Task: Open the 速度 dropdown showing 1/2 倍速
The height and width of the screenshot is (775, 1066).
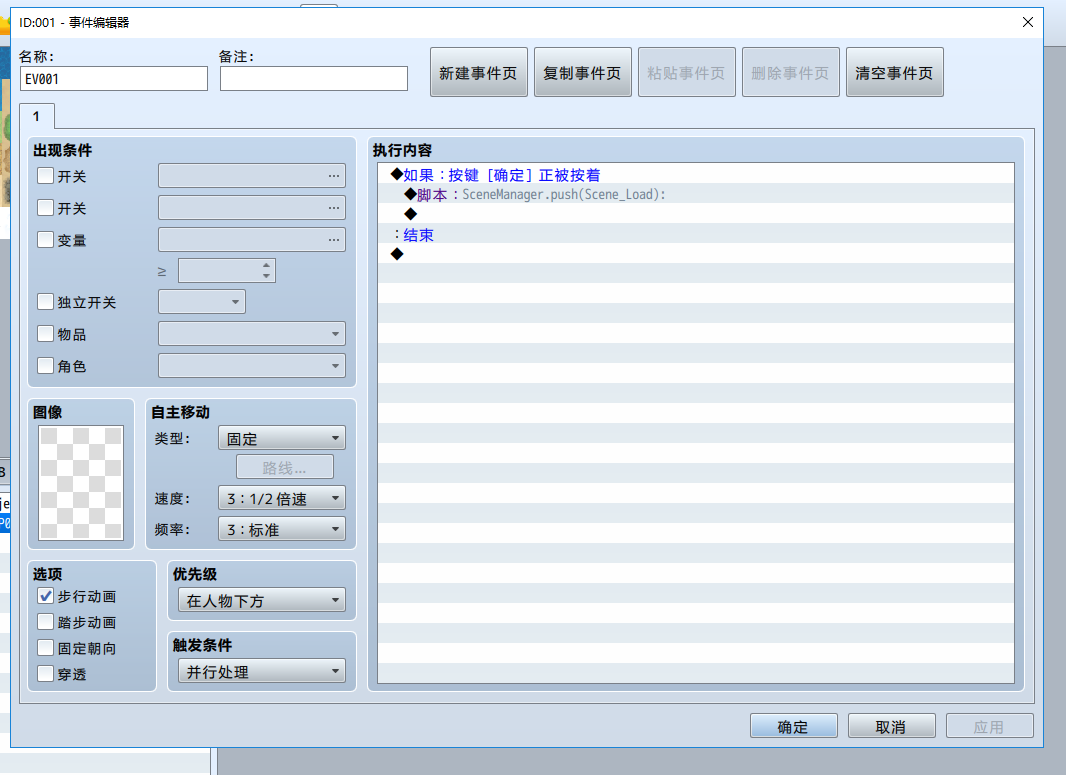Action: pos(281,498)
